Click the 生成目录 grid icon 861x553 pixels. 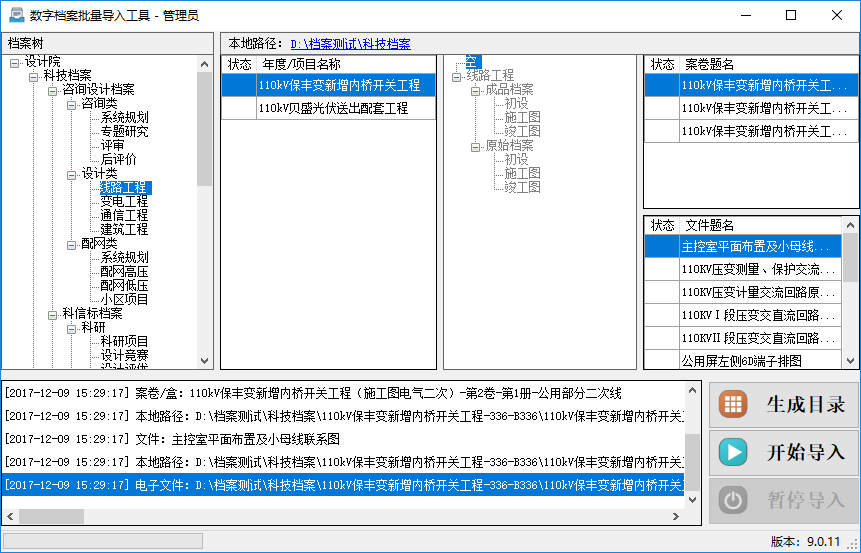(735, 405)
